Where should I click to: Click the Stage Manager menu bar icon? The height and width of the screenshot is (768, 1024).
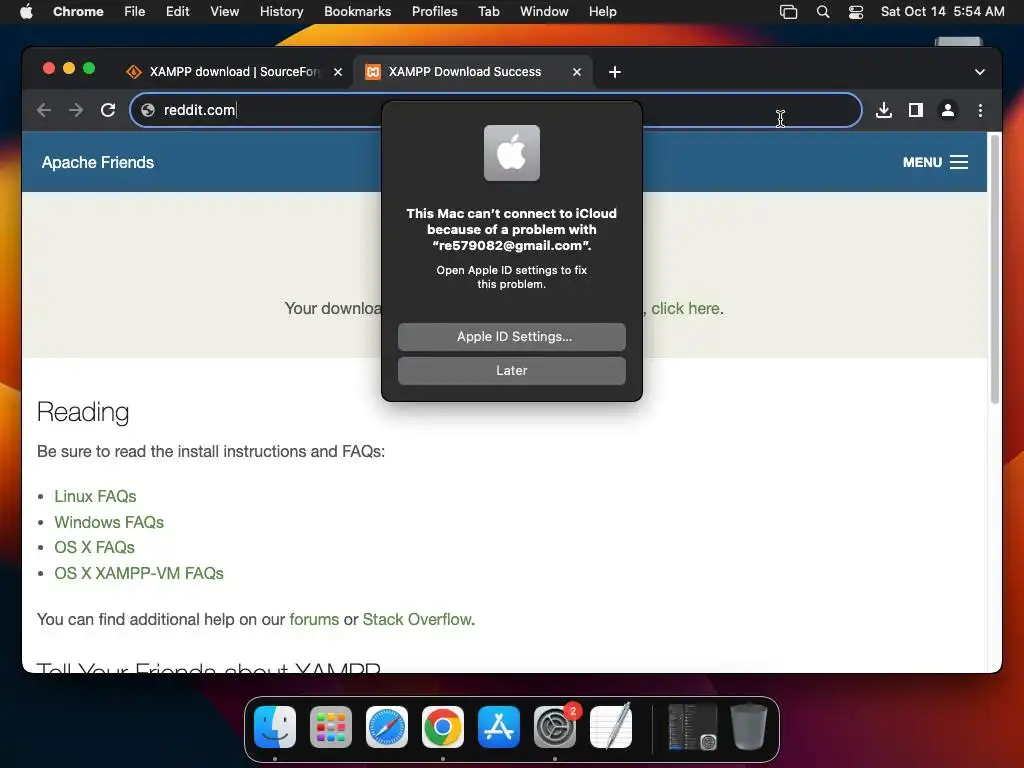[x=788, y=12]
